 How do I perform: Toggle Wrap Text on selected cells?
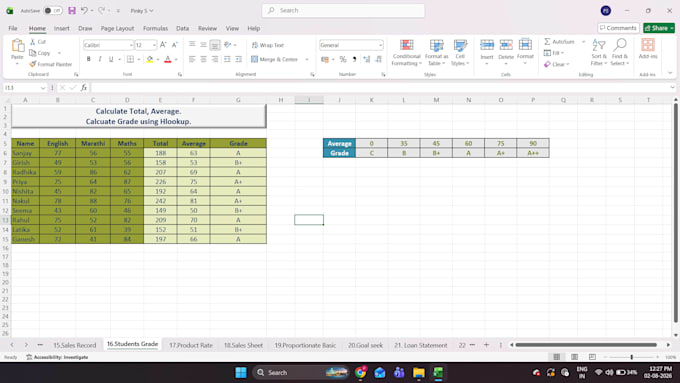[x=268, y=45]
